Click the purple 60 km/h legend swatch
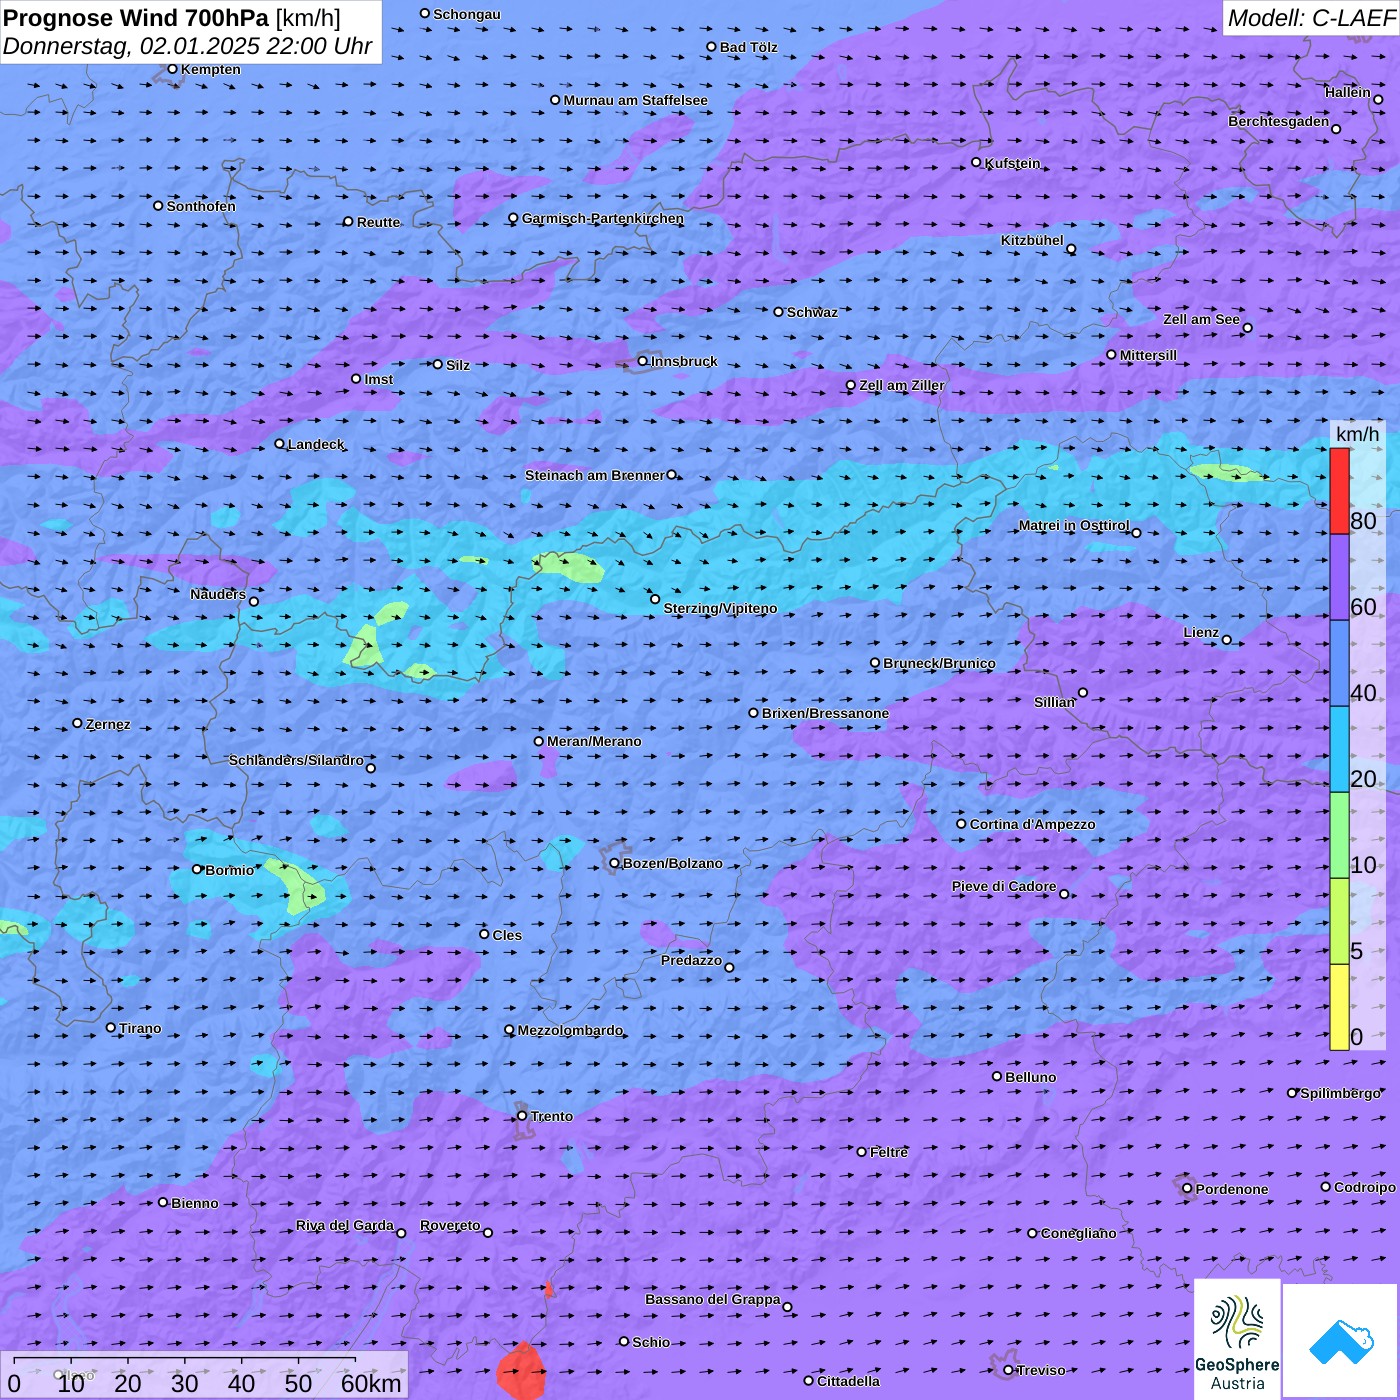 1339,577
